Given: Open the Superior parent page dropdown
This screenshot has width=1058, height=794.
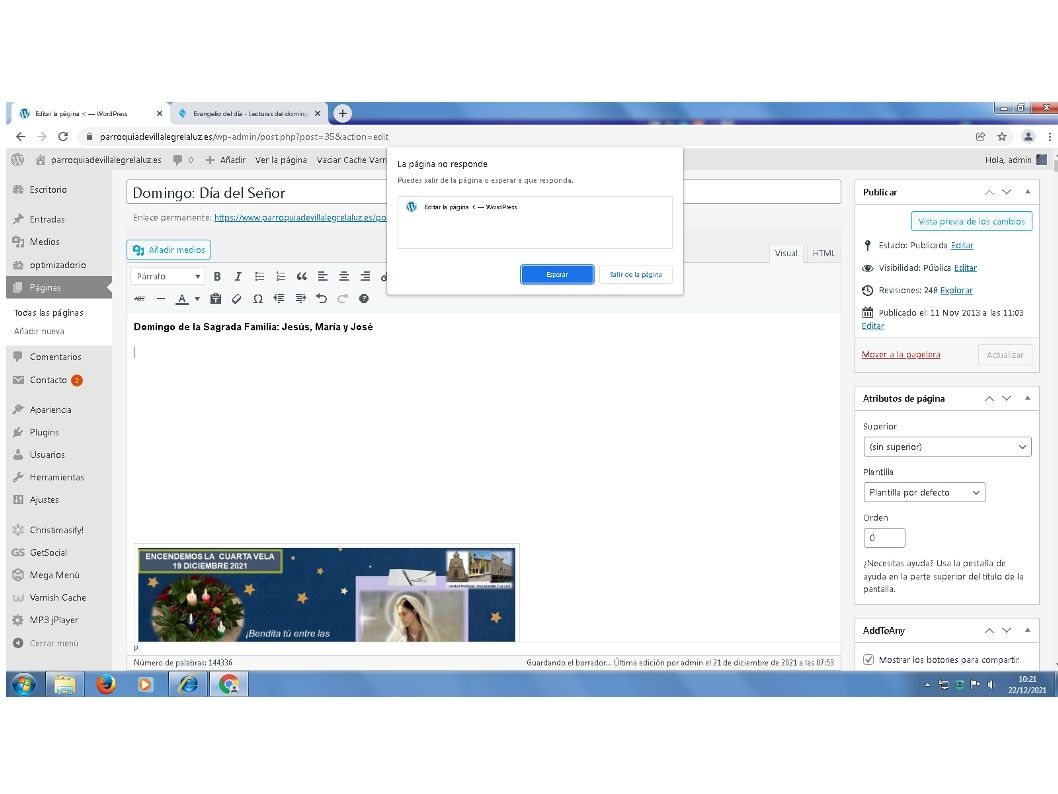Looking at the screenshot, I should [947, 447].
